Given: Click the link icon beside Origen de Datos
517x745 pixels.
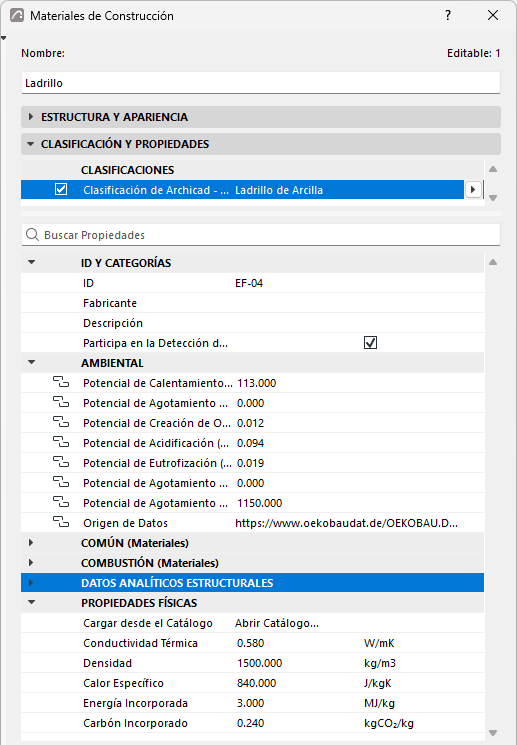Looking at the screenshot, I should [x=61, y=522].
